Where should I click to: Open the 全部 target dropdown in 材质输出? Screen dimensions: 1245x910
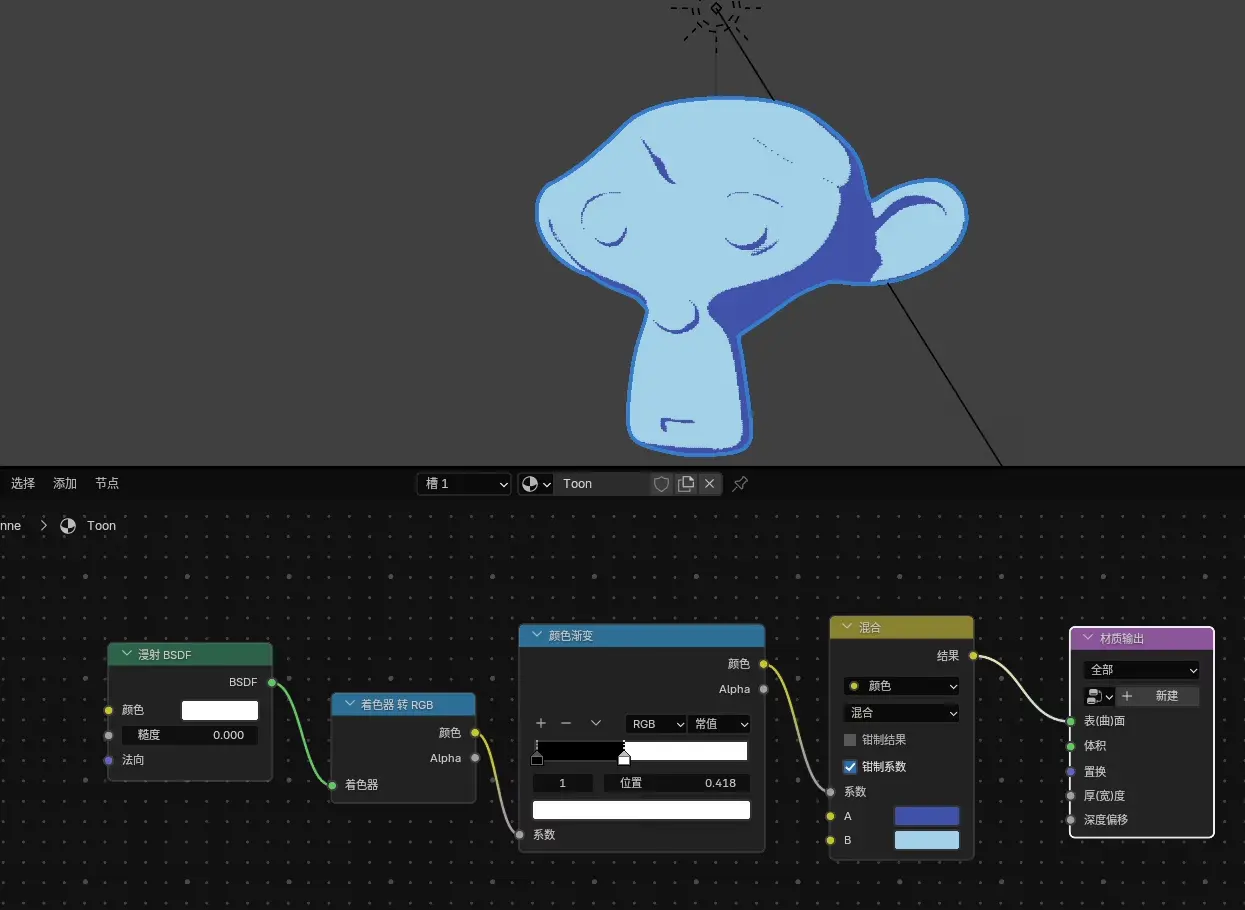tap(1142, 670)
